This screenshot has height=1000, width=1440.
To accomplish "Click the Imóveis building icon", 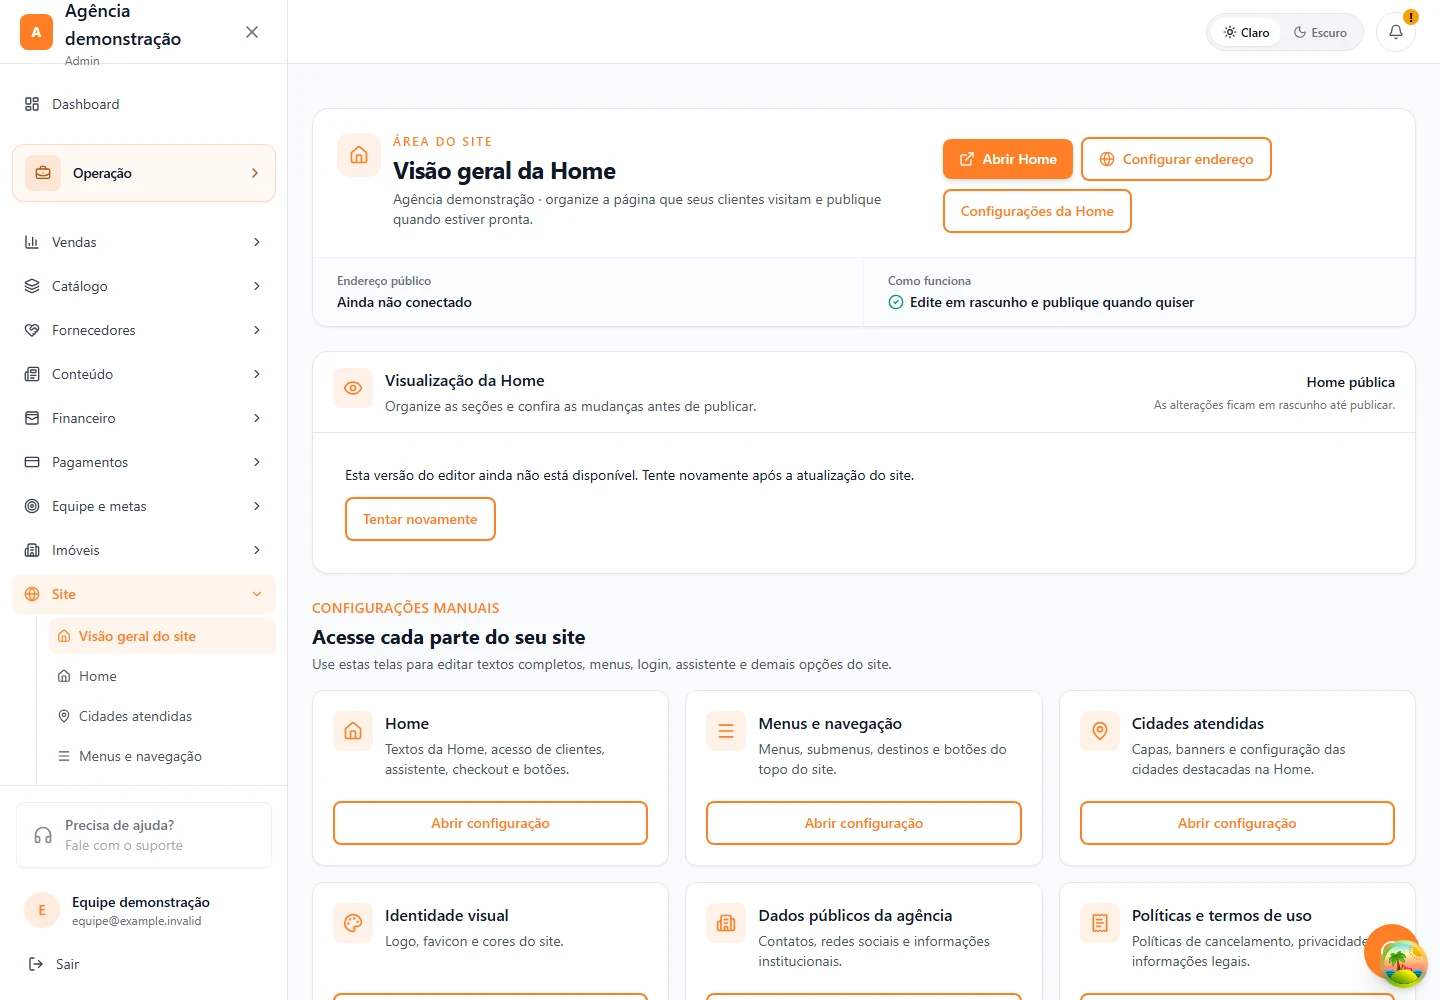I will [32, 550].
